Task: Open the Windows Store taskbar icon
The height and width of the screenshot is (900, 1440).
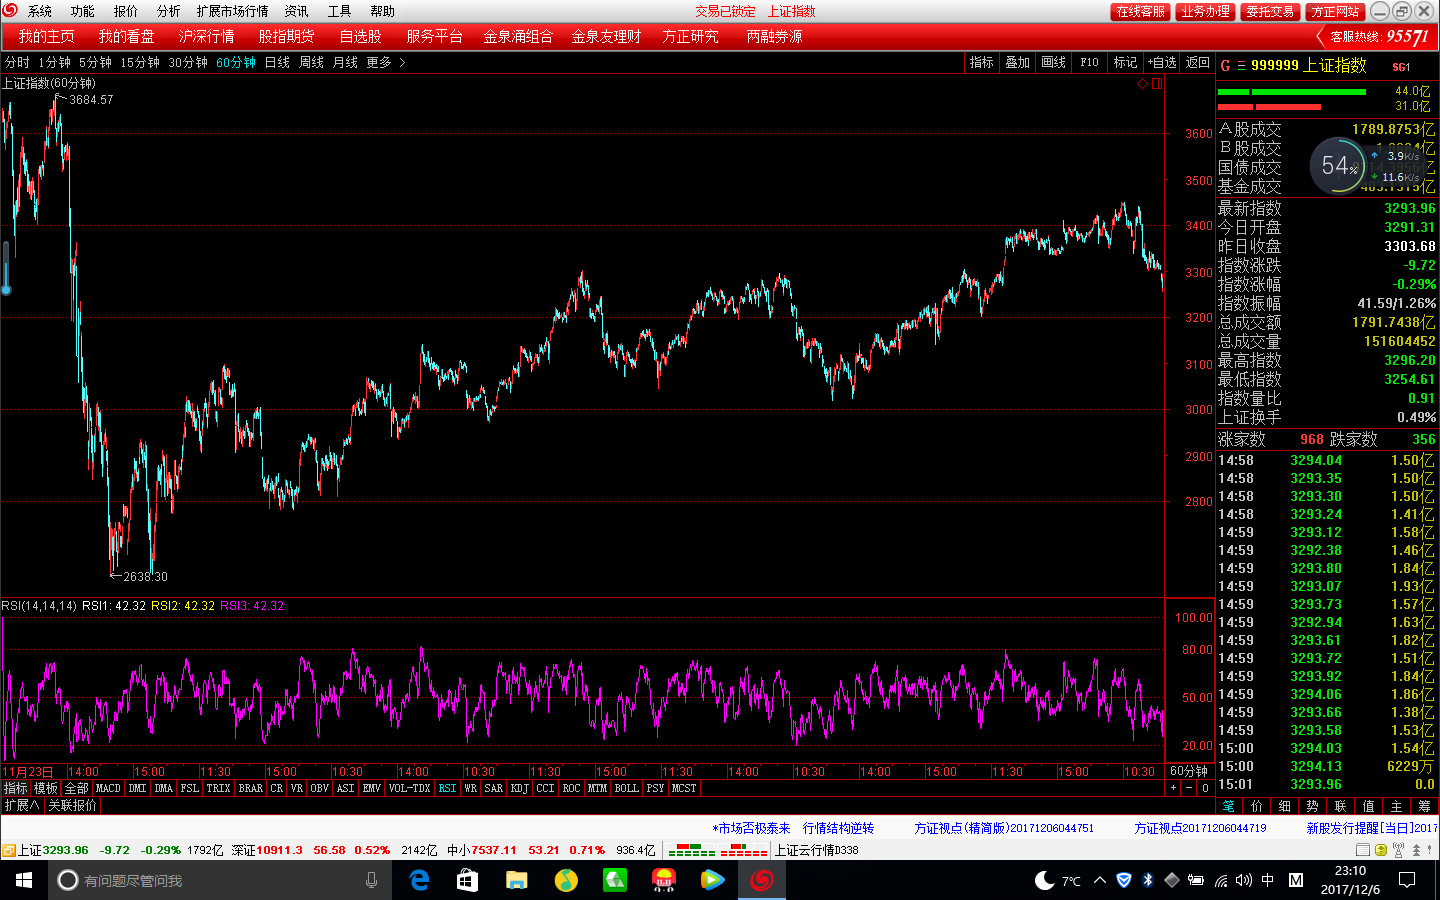Action: 467,880
